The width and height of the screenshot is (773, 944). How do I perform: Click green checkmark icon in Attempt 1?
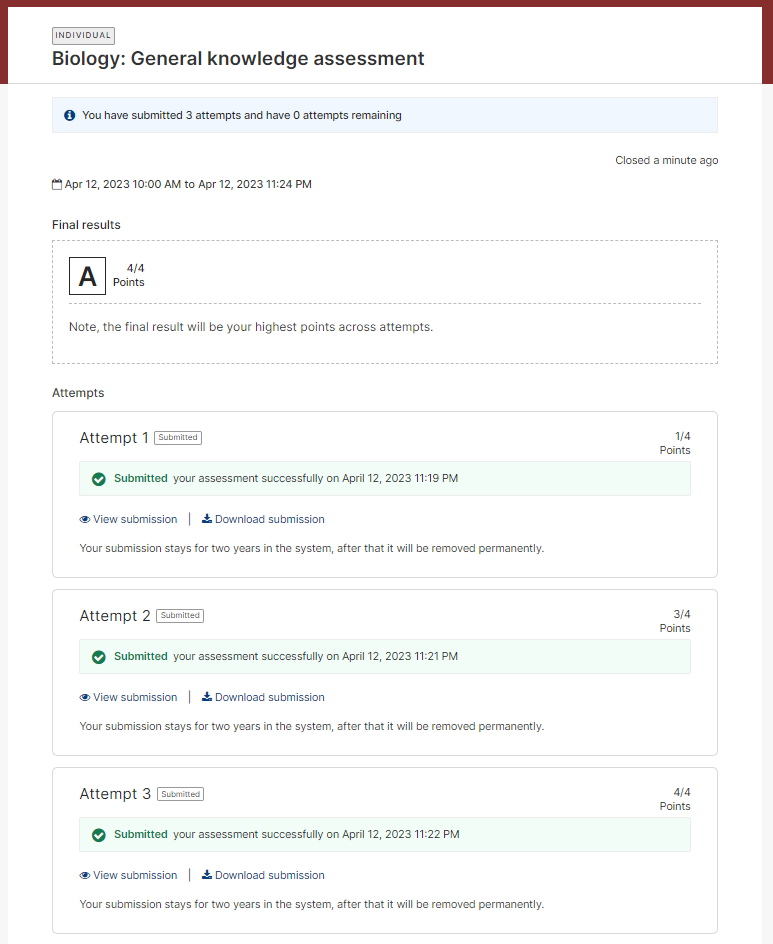[x=99, y=479]
